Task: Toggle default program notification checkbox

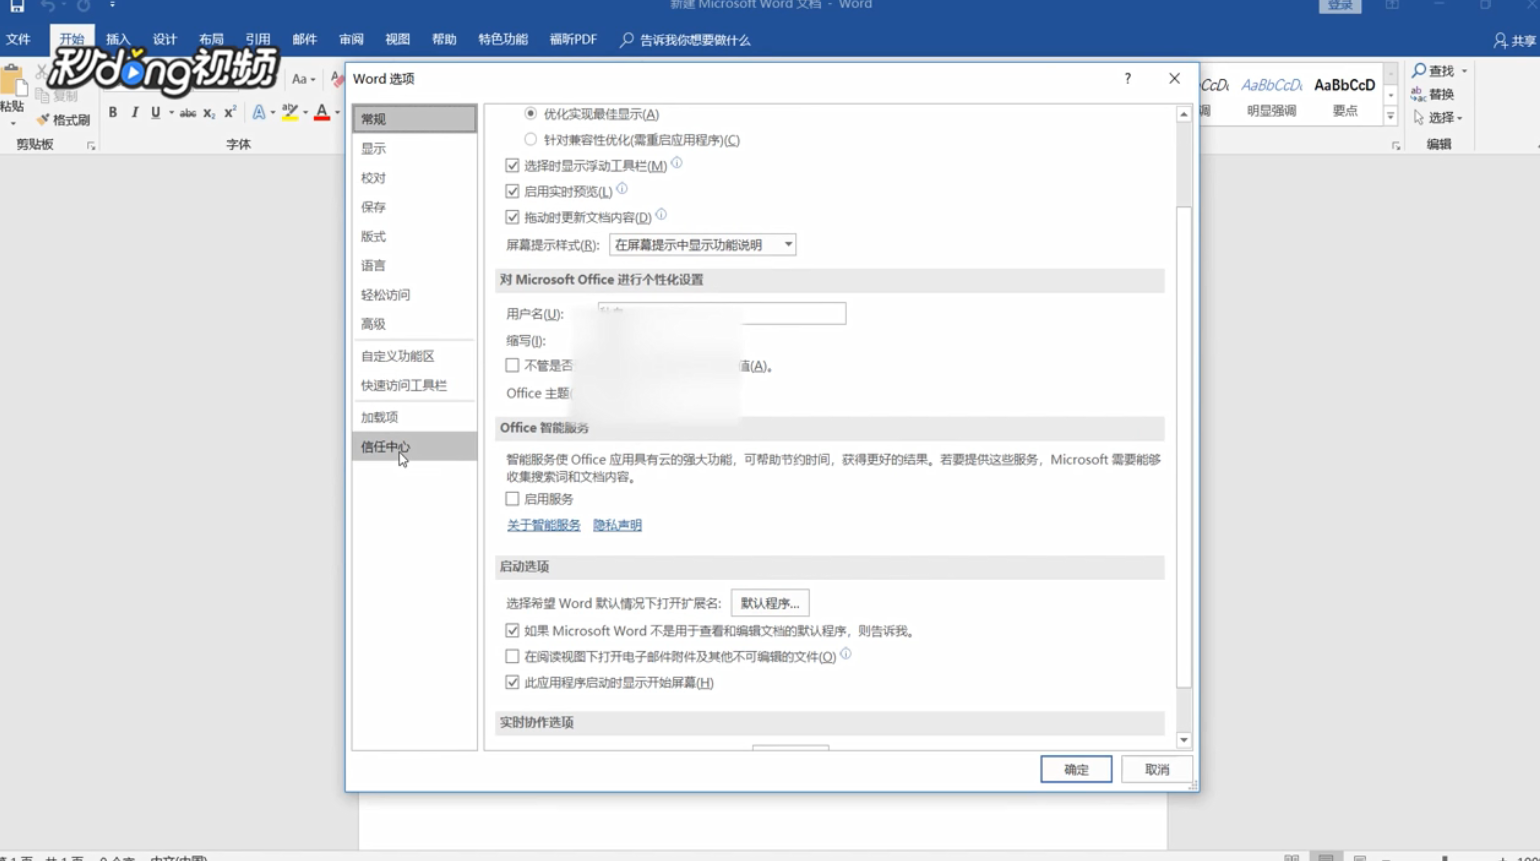Action: 512,631
